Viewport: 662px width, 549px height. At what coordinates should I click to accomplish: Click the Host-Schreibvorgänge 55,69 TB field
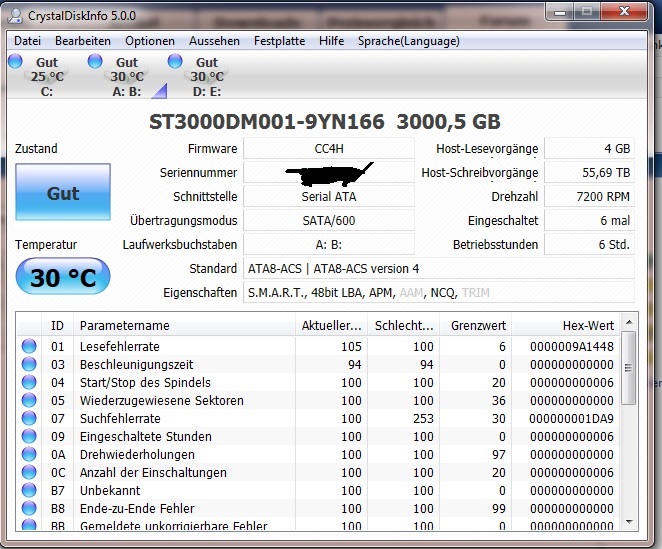(589, 172)
